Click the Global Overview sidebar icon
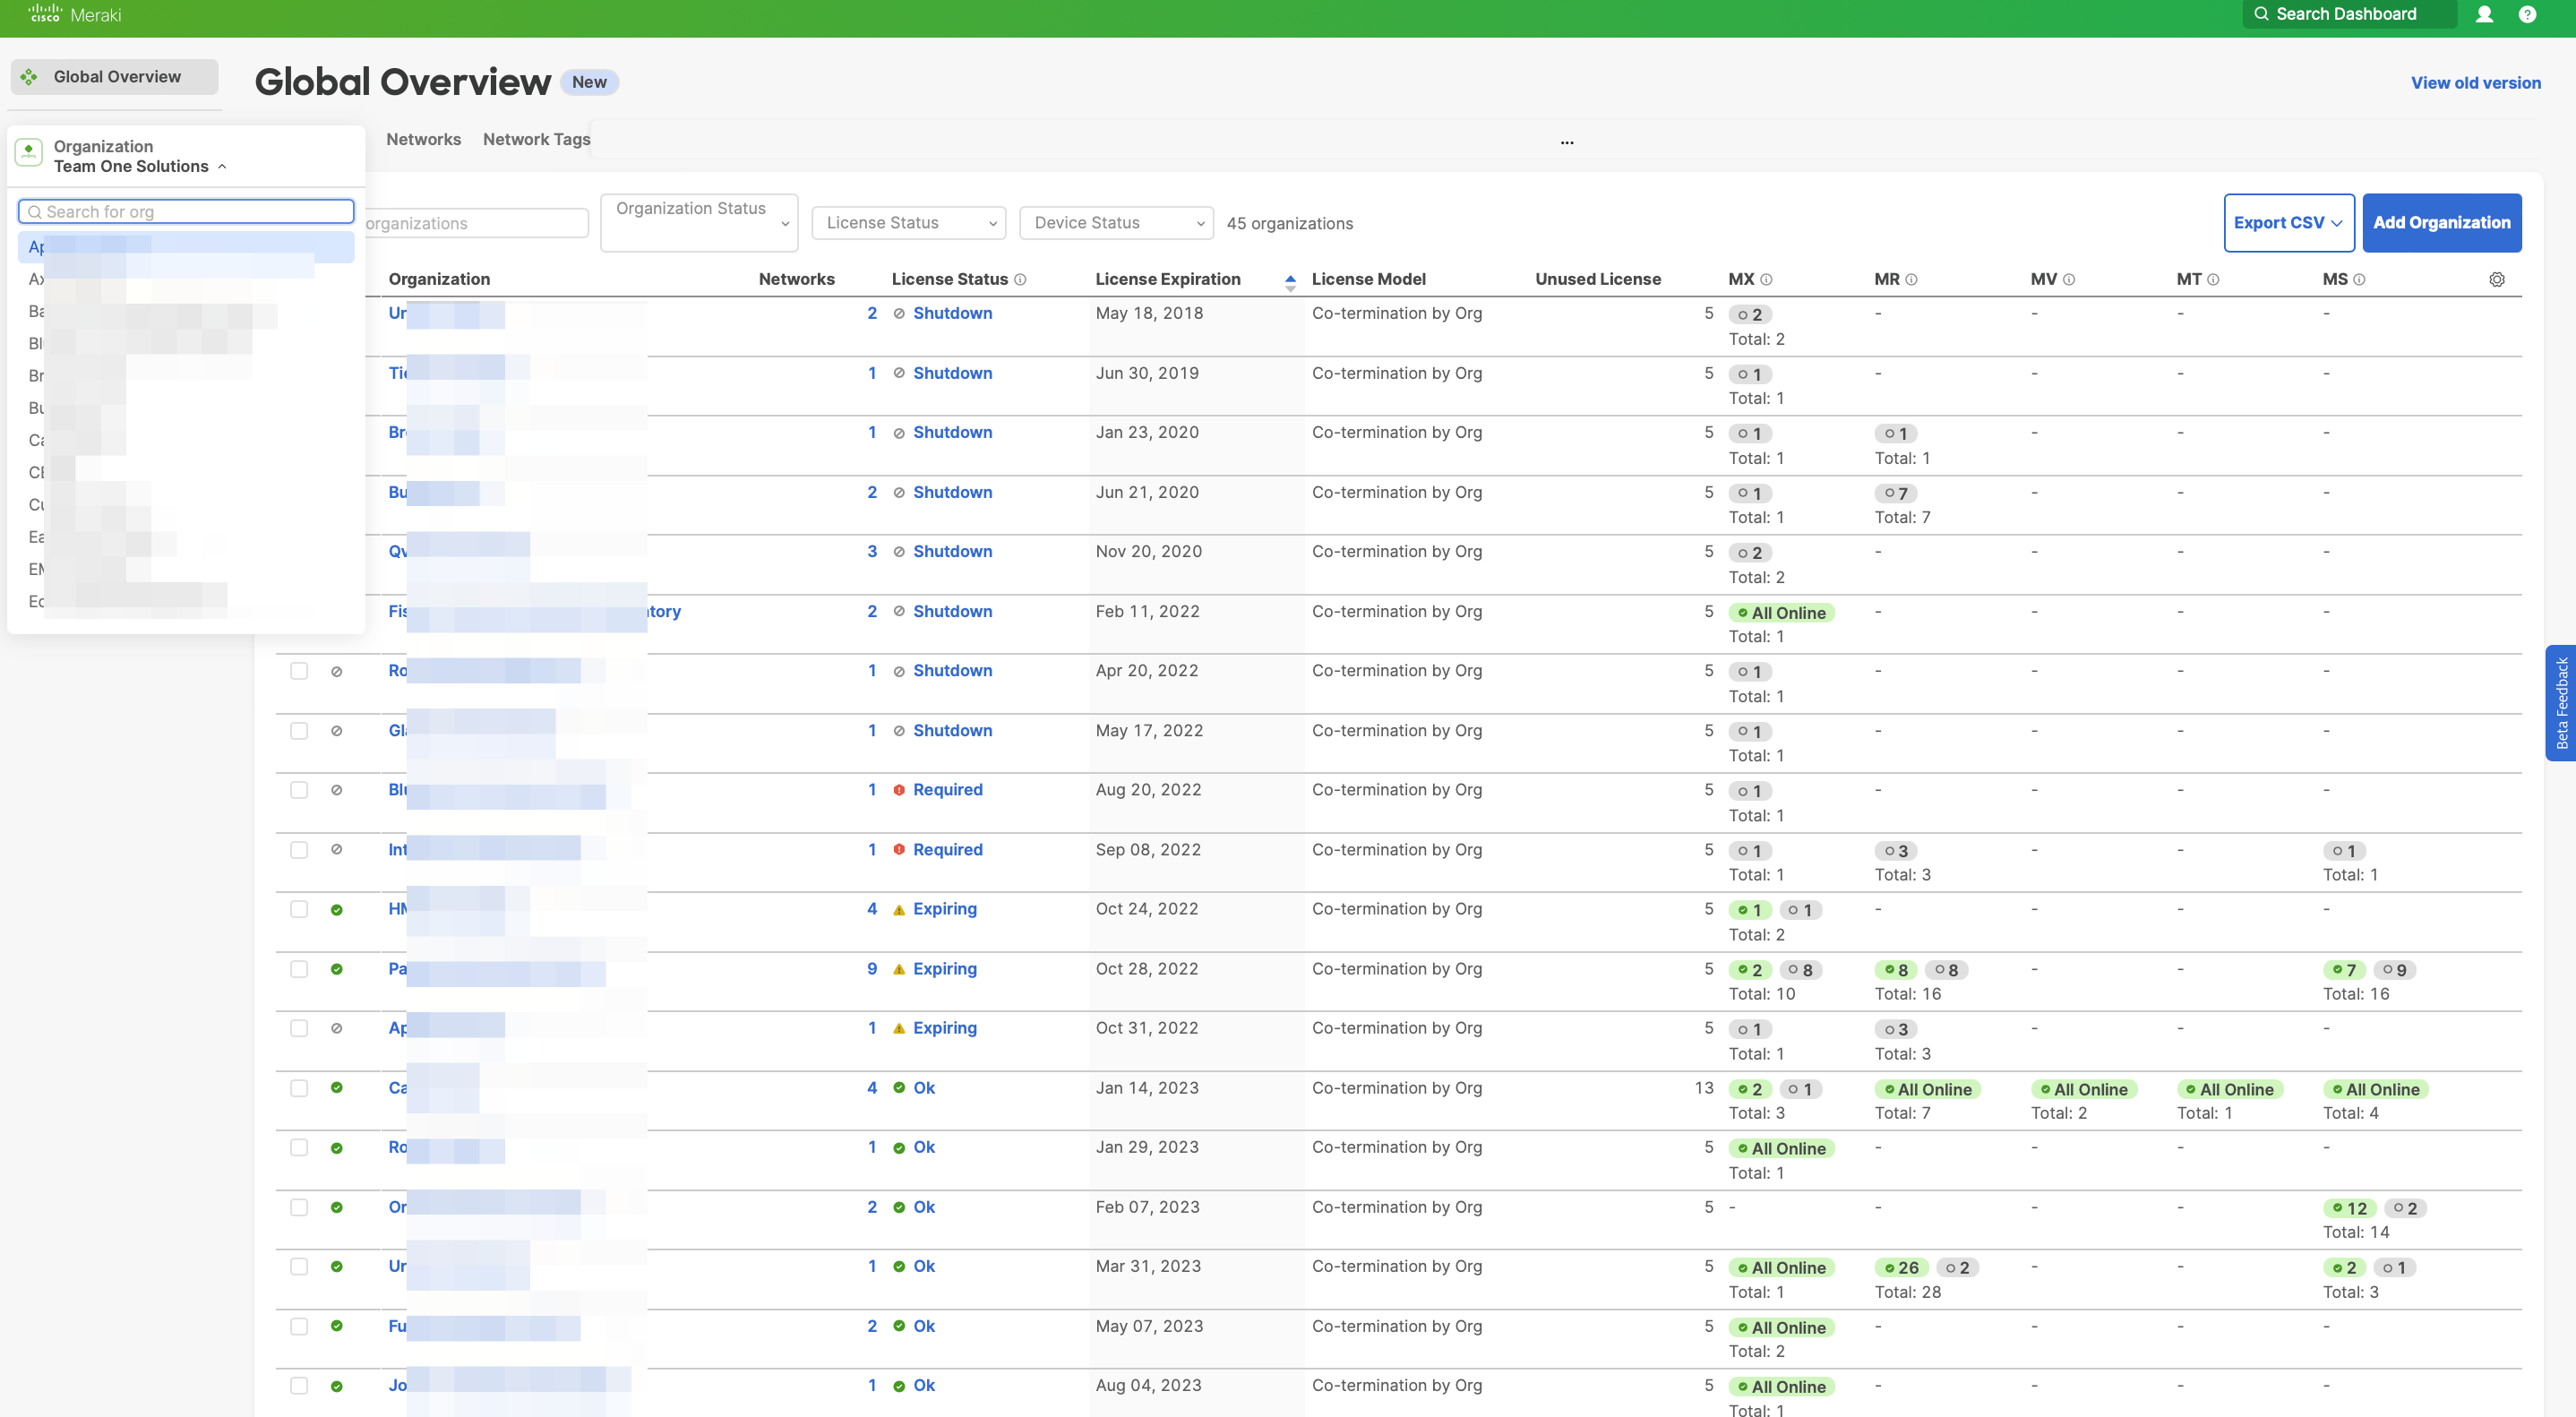 29,77
